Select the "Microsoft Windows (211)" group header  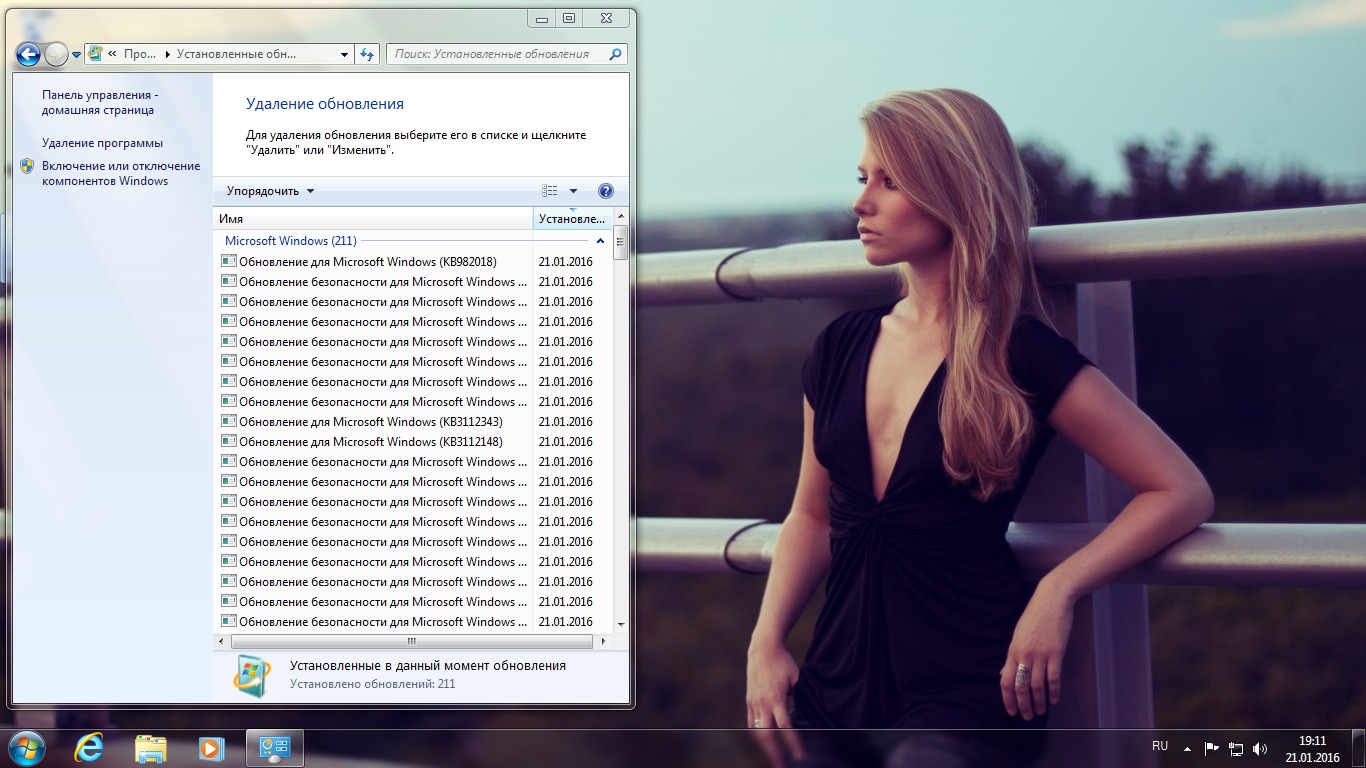point(290,241)
